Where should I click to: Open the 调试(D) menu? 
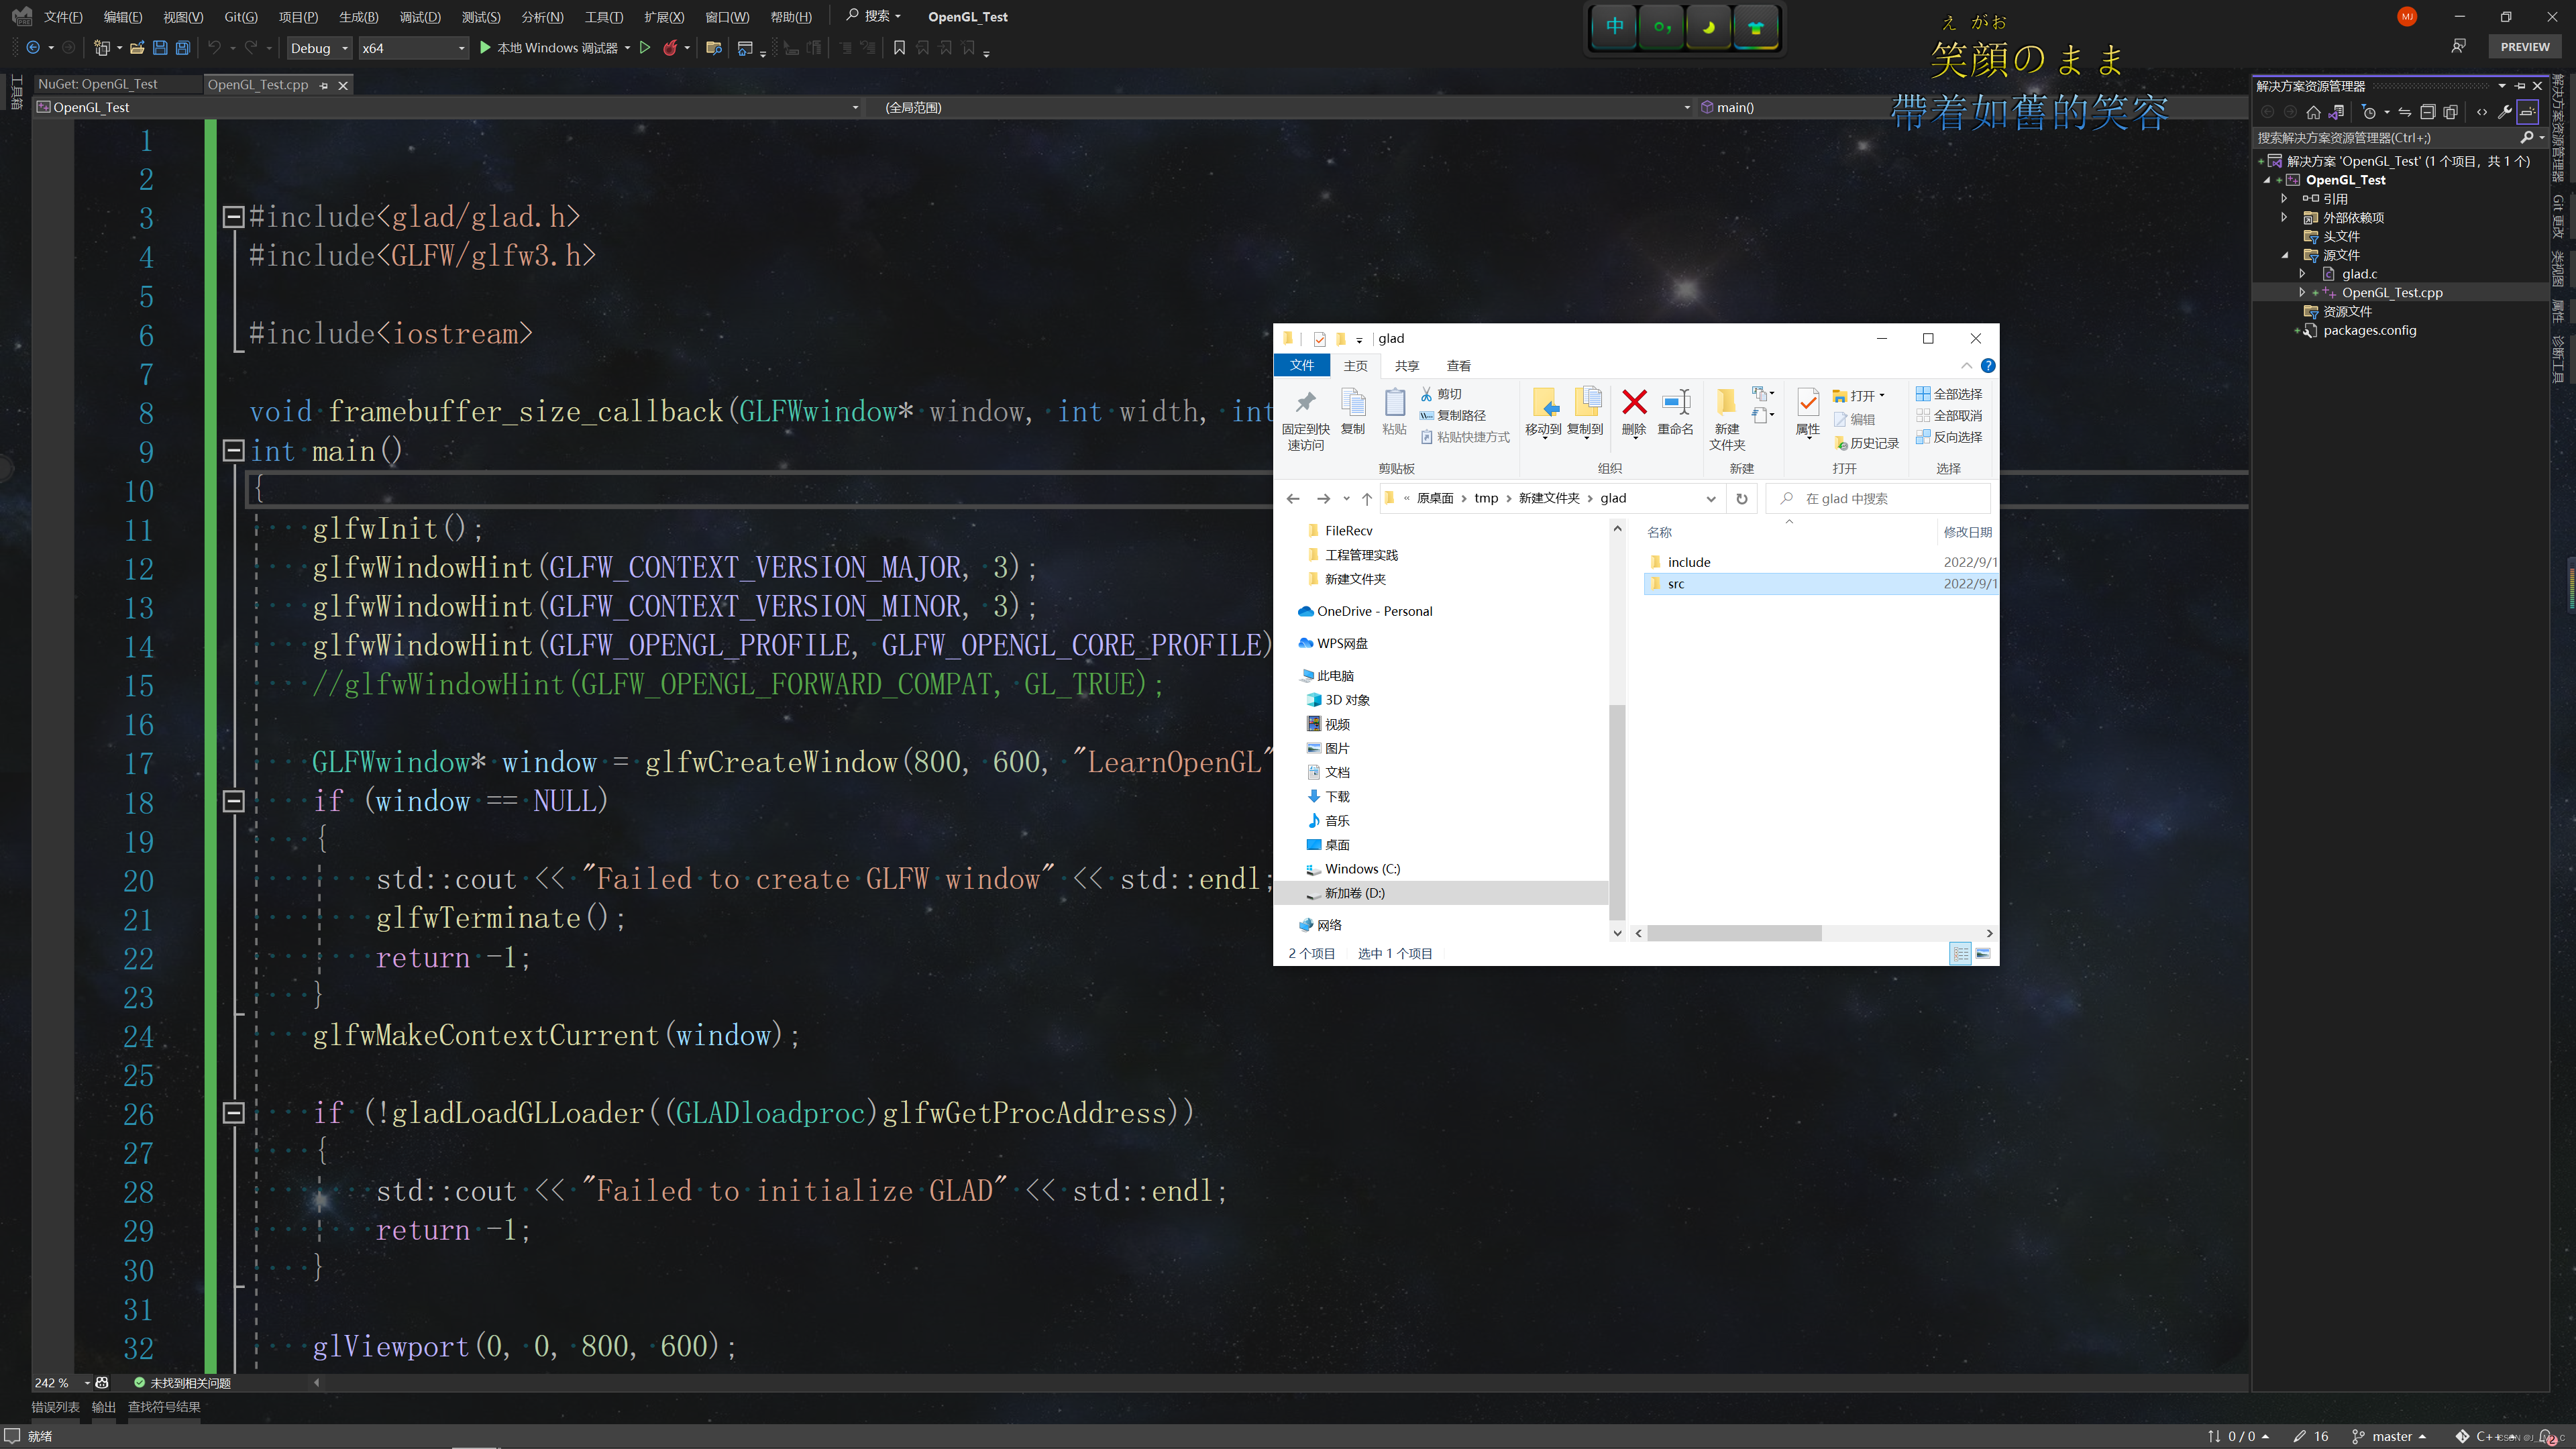(x=420, y=17)
